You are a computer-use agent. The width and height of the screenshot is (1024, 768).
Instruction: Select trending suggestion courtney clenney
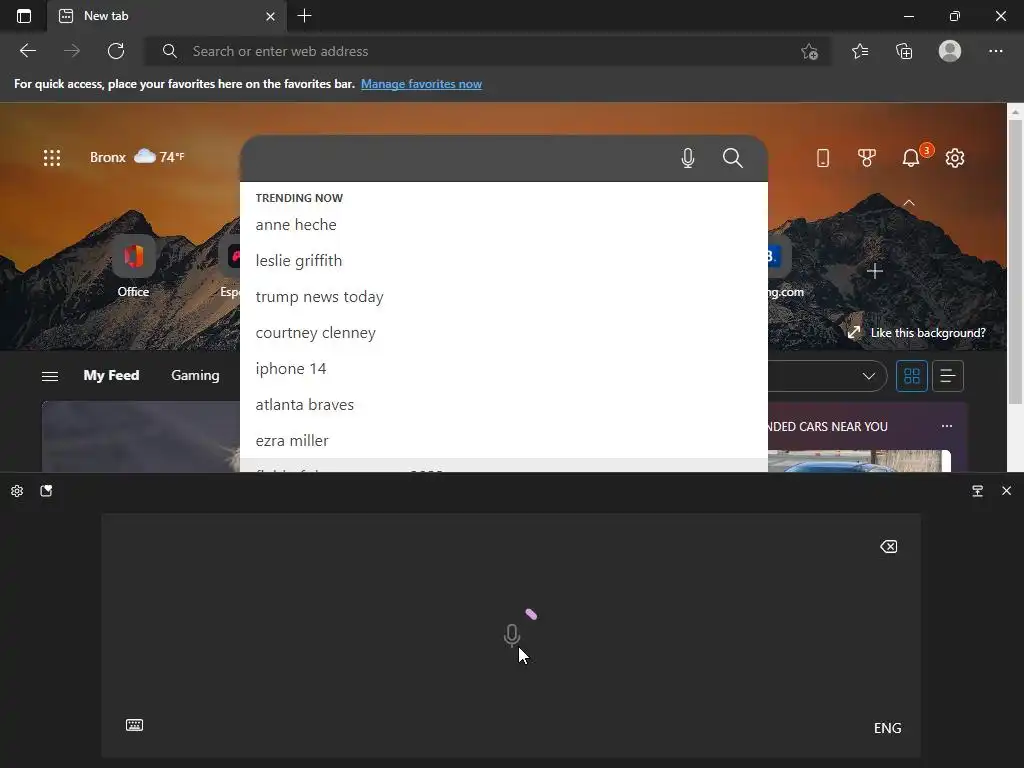coord(504,332)
